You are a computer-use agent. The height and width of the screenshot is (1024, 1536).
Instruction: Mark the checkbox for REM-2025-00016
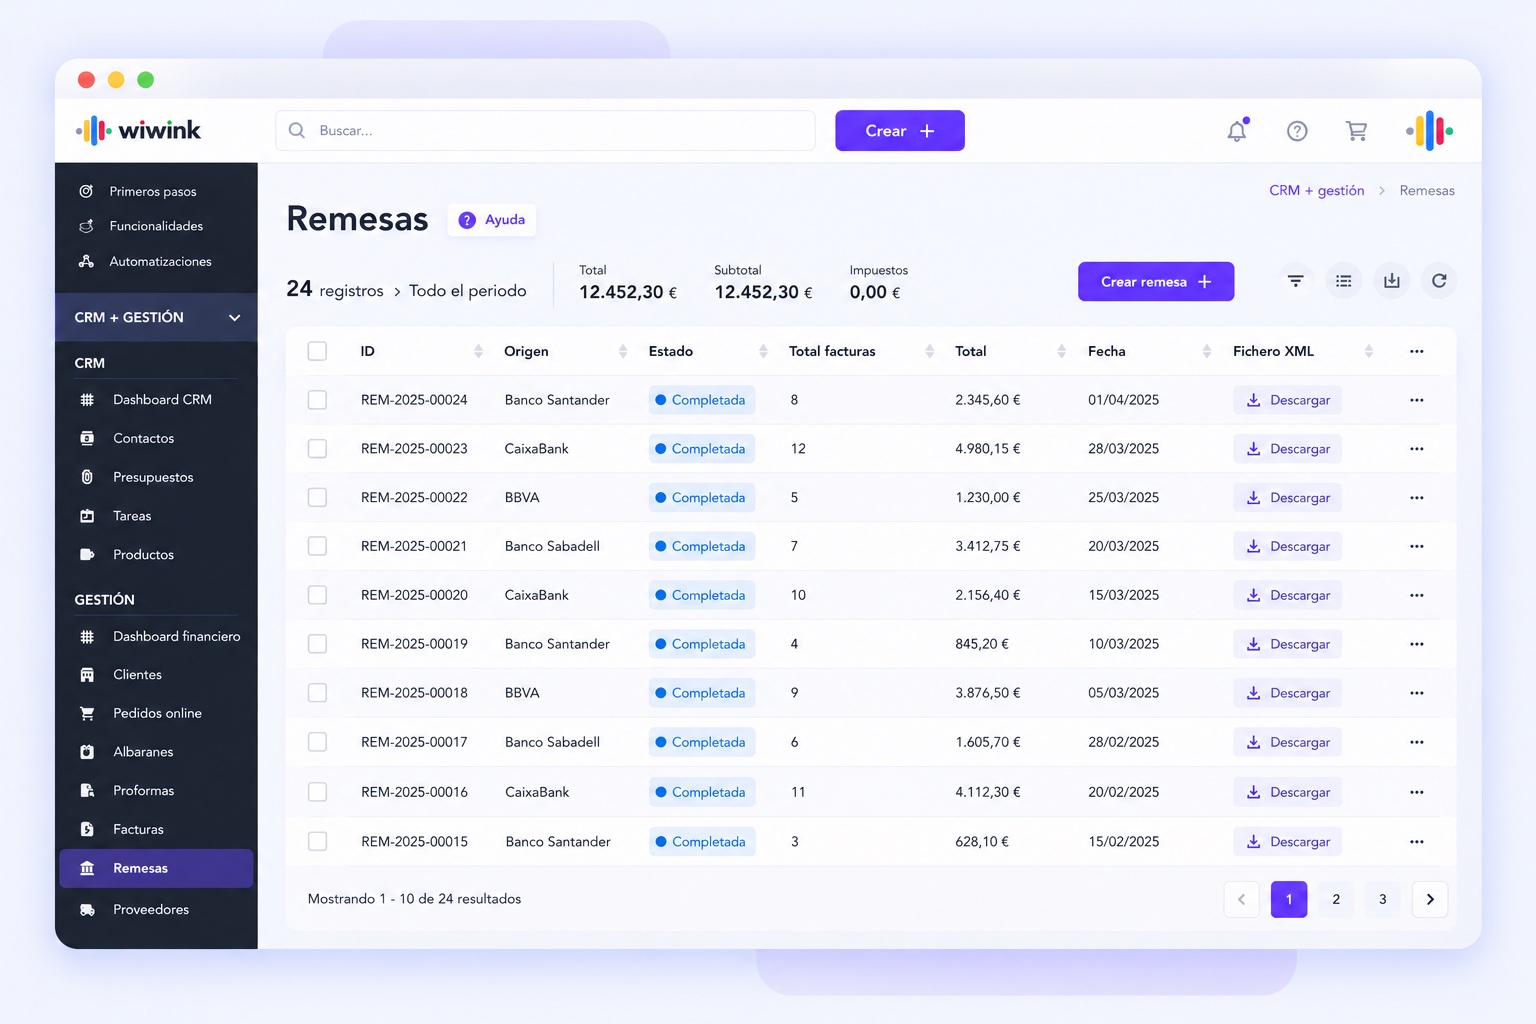(317, 792)
